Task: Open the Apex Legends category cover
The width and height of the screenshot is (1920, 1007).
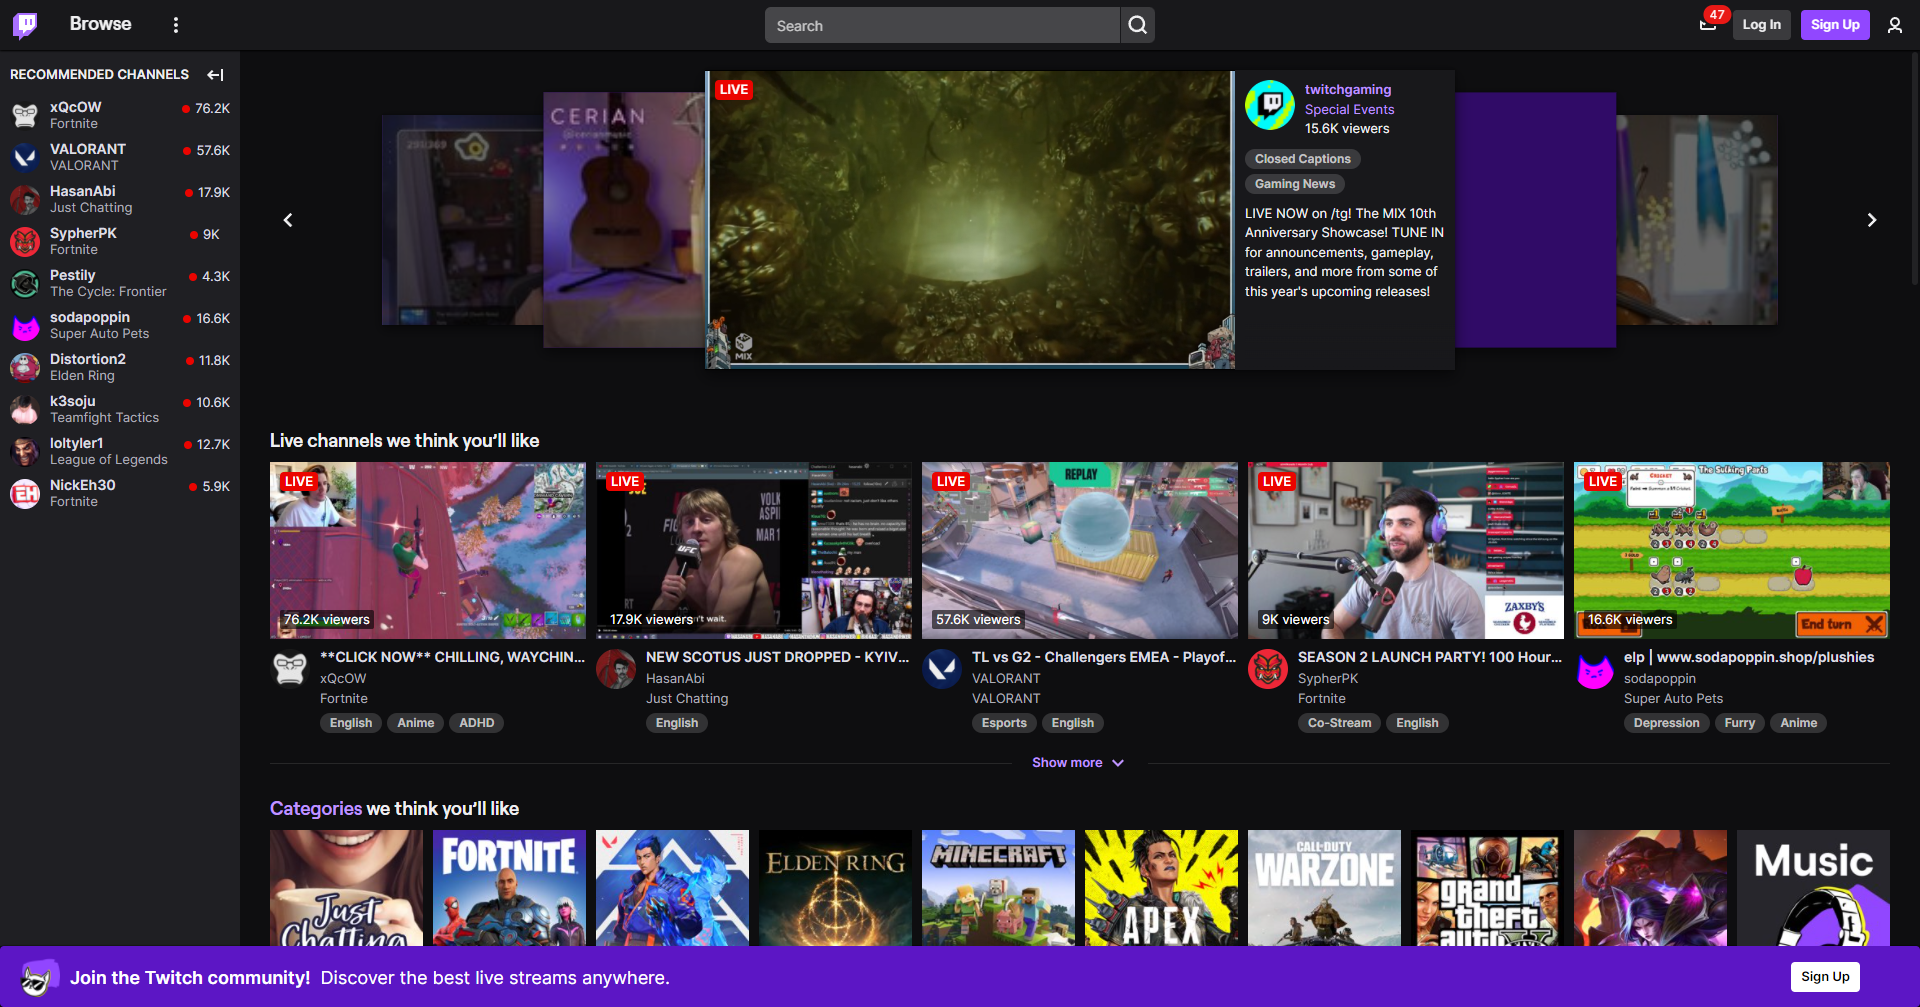Action: tap(1162, 888)
